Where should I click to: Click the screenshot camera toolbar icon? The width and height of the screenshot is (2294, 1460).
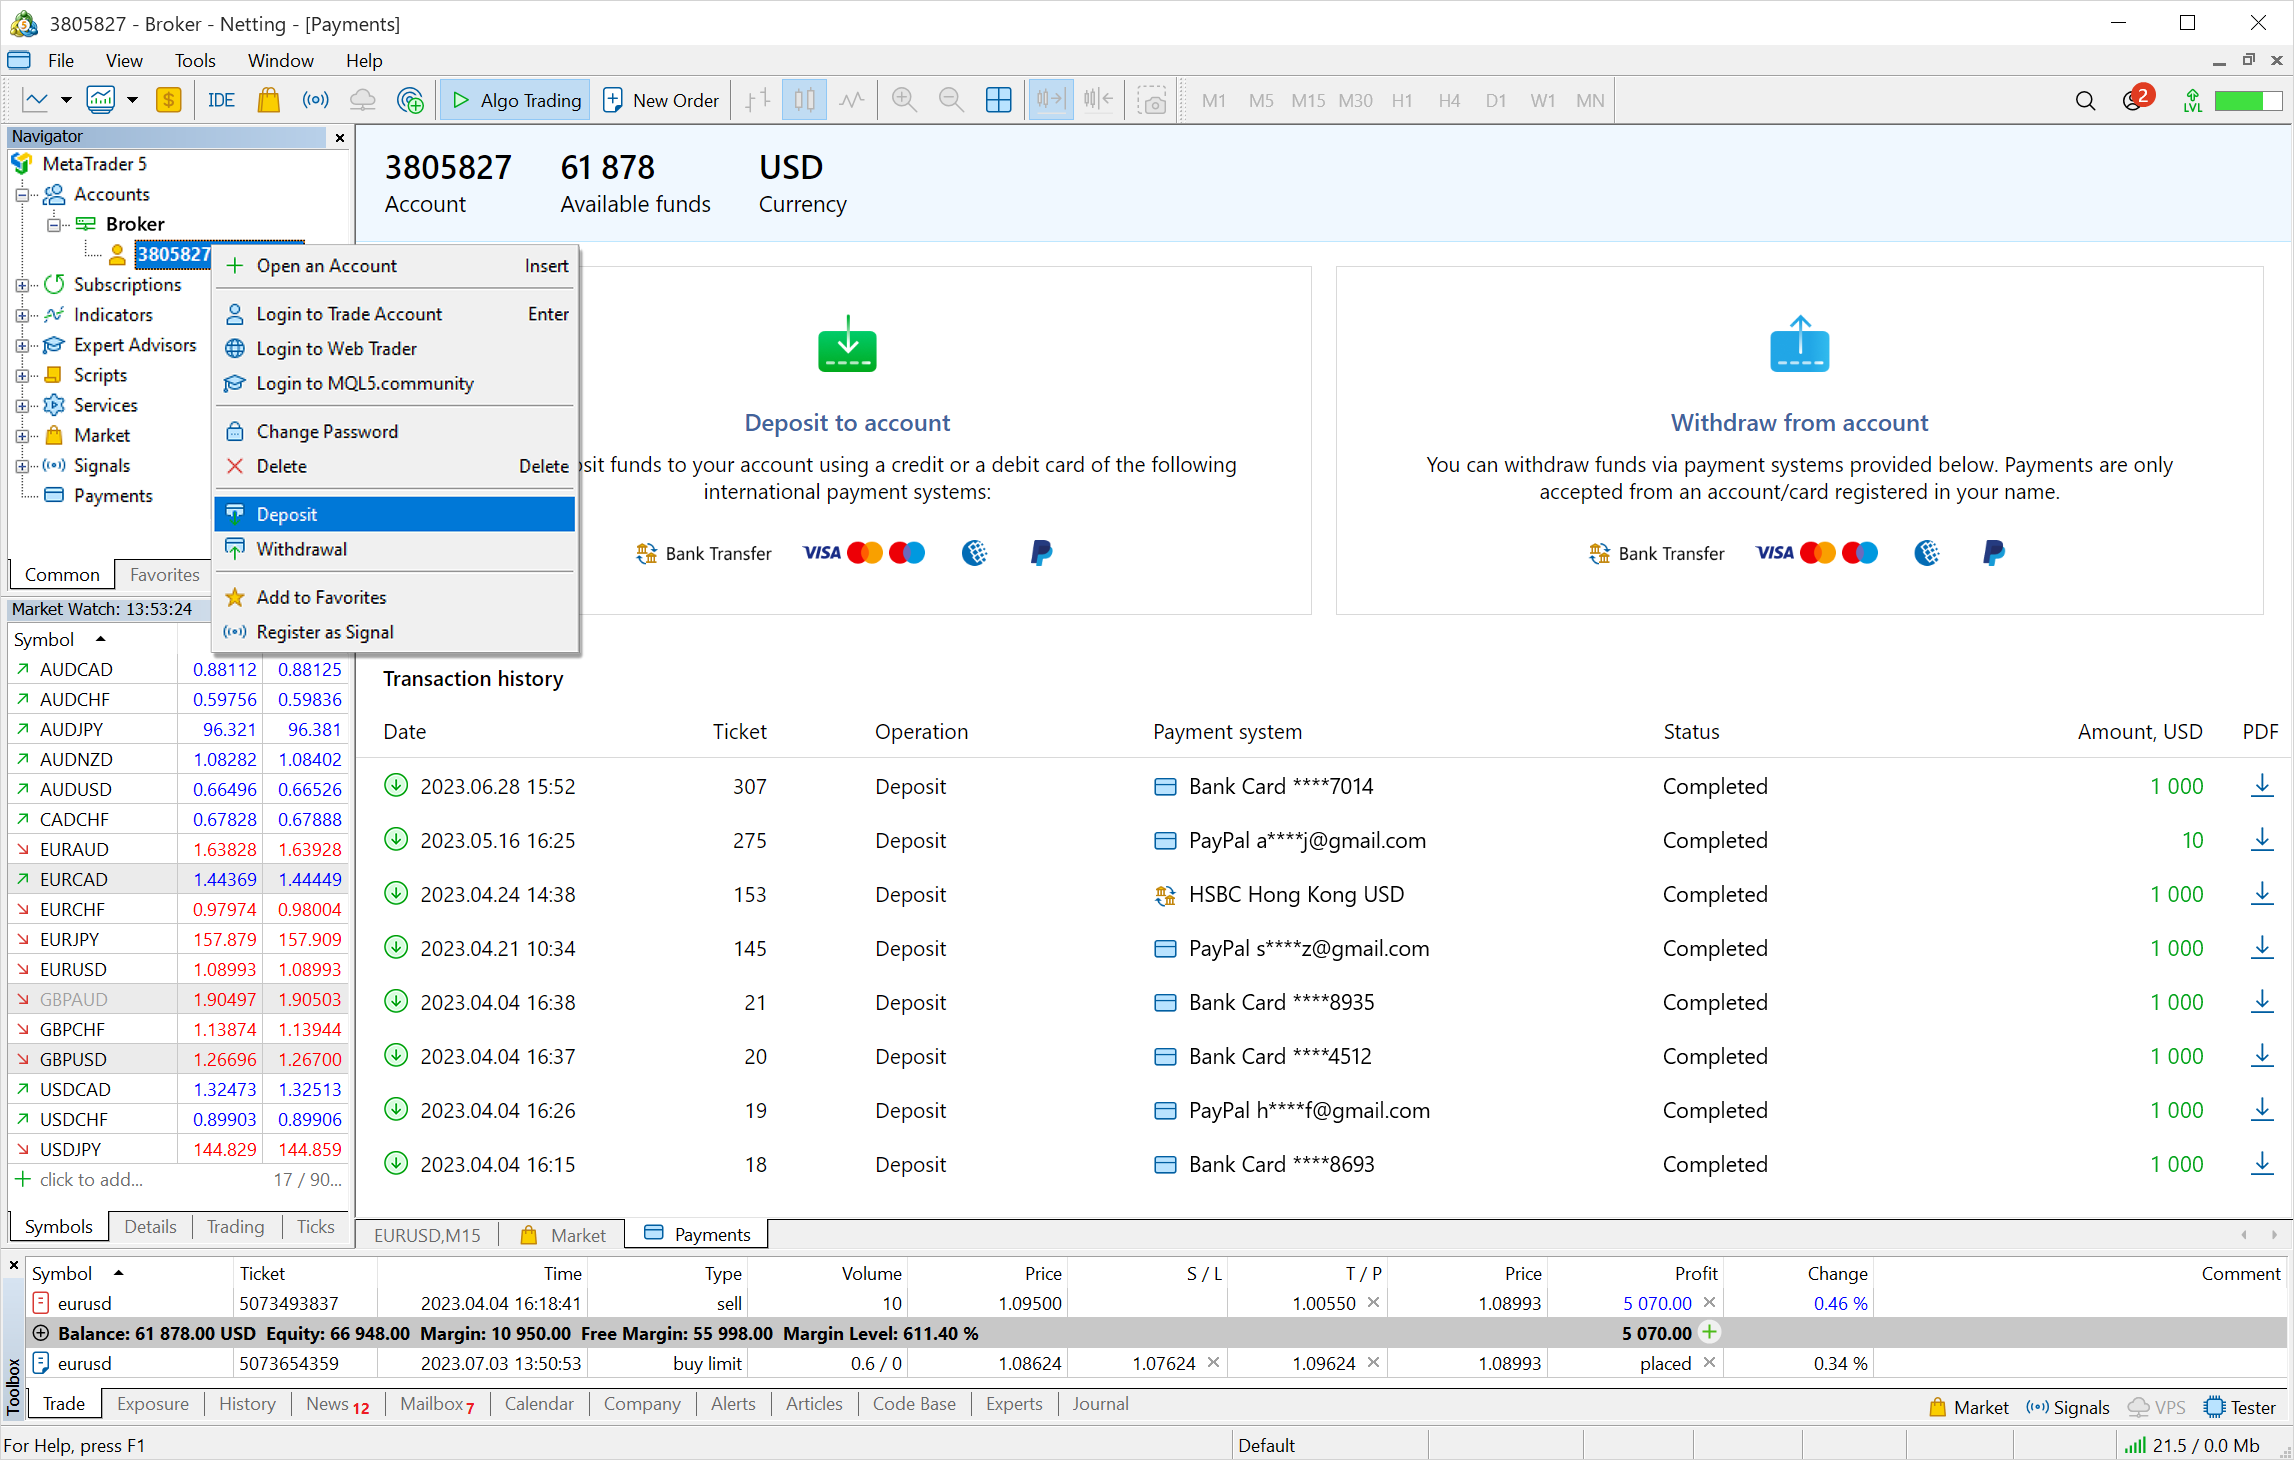pos(1152,100)
